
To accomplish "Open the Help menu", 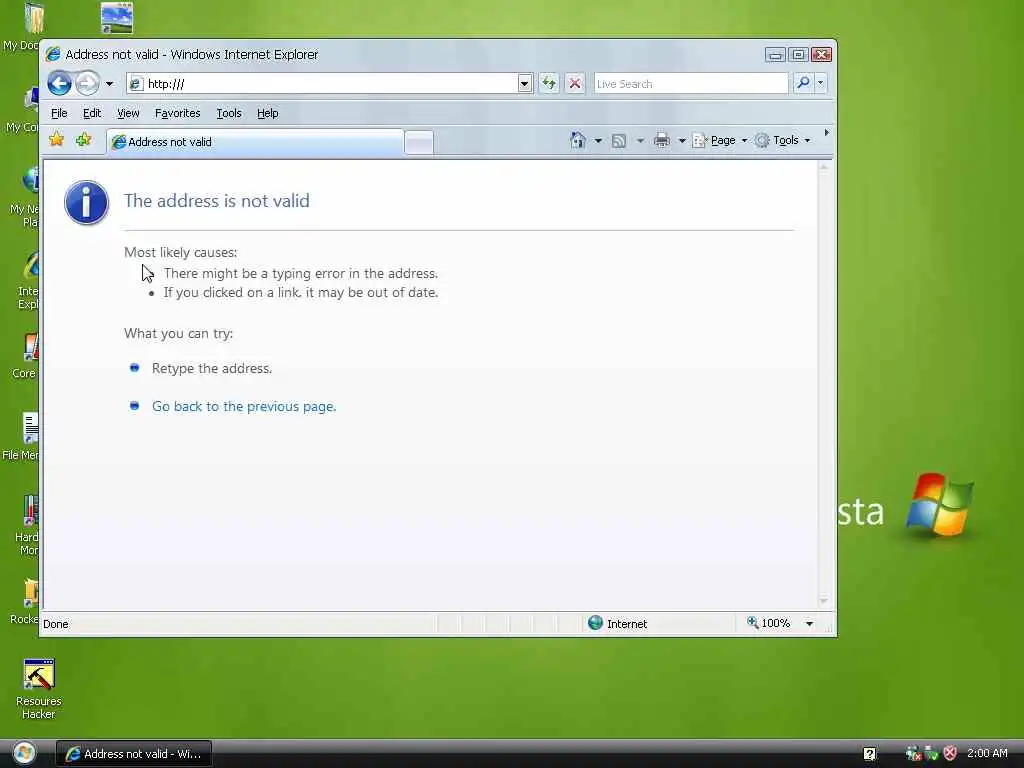I will click(267, 113).
